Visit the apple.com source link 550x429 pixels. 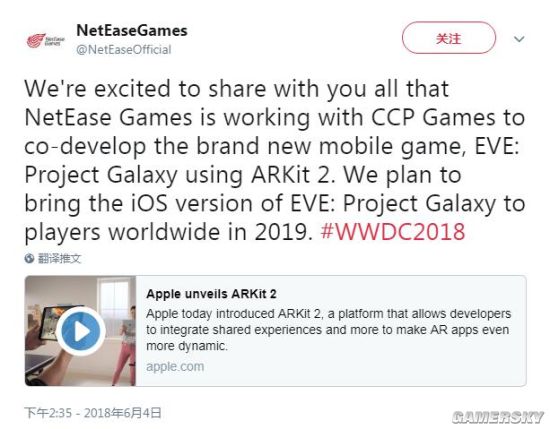(x=175, y=367)
